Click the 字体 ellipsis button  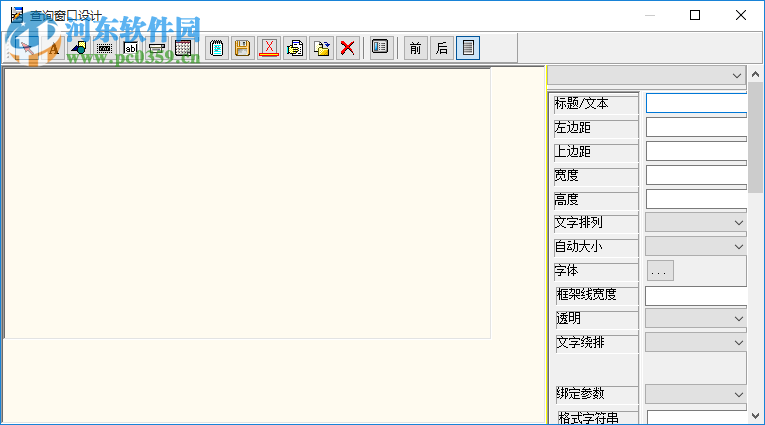click(660, 271)
